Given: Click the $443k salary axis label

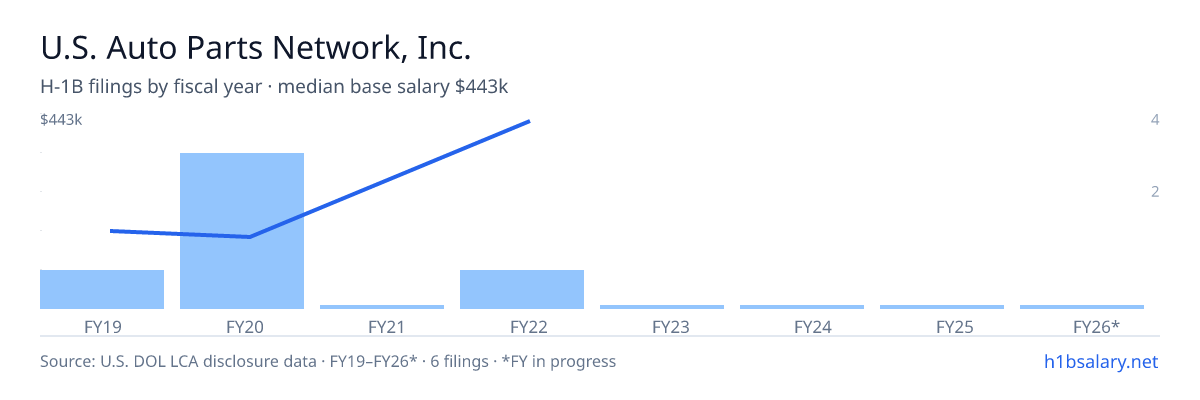Looking at the screenshot, I should 61,120.
